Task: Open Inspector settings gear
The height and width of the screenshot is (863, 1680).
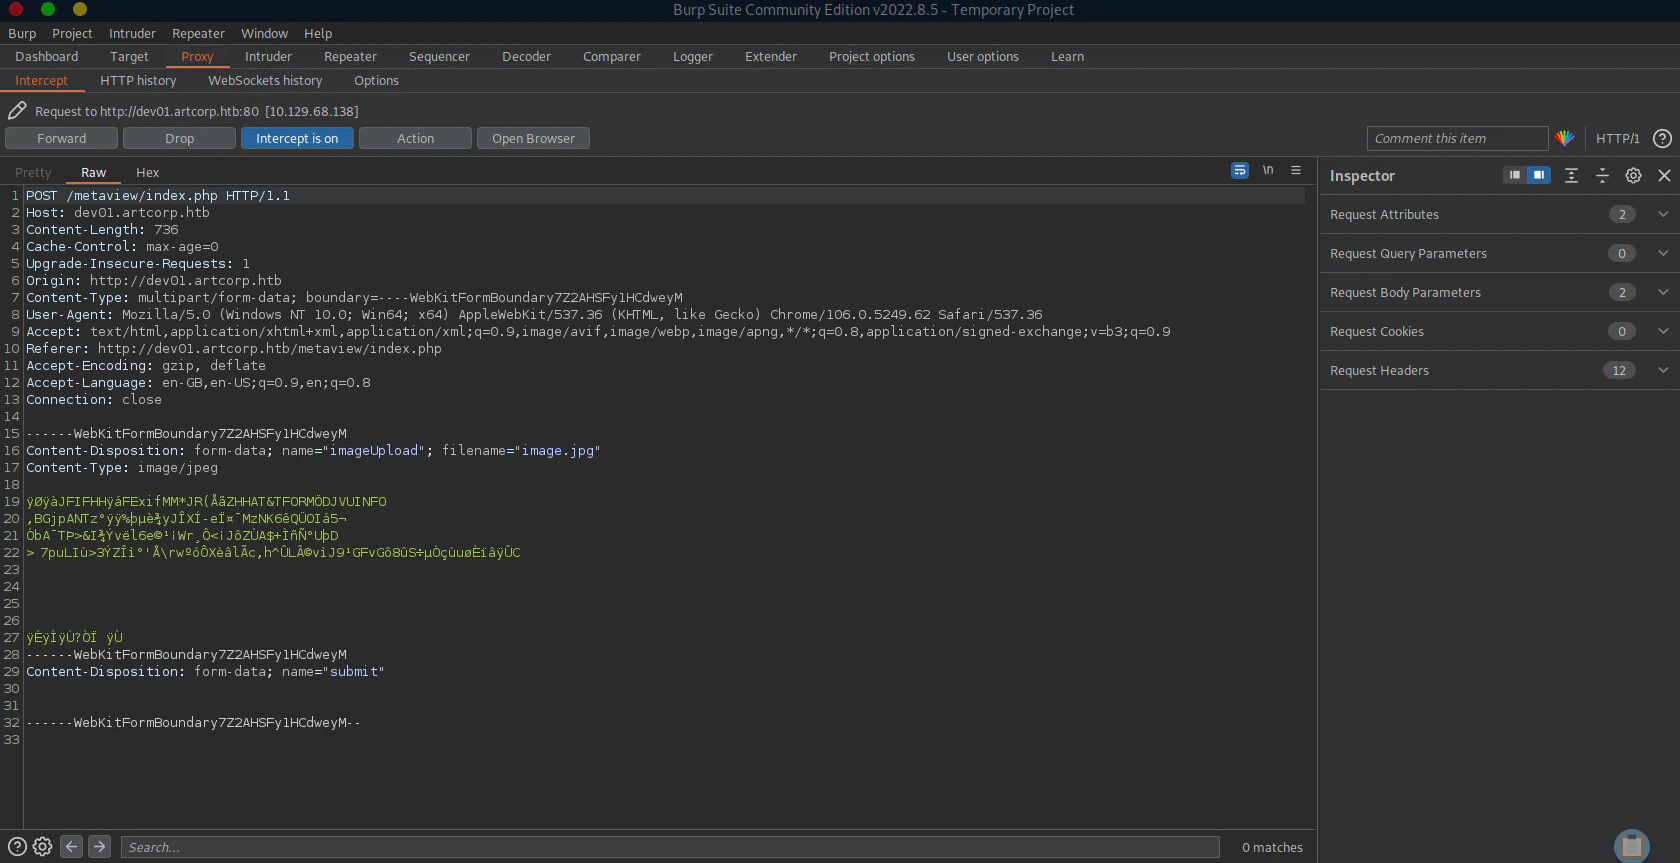Action: click(1633, 176)
